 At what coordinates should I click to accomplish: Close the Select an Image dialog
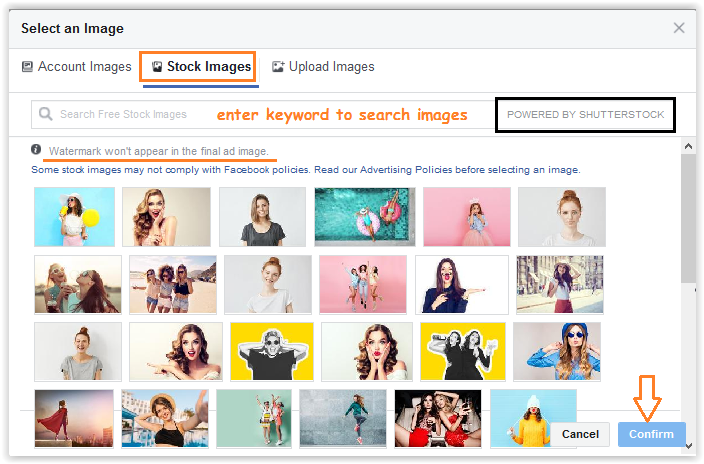[679, 28]
